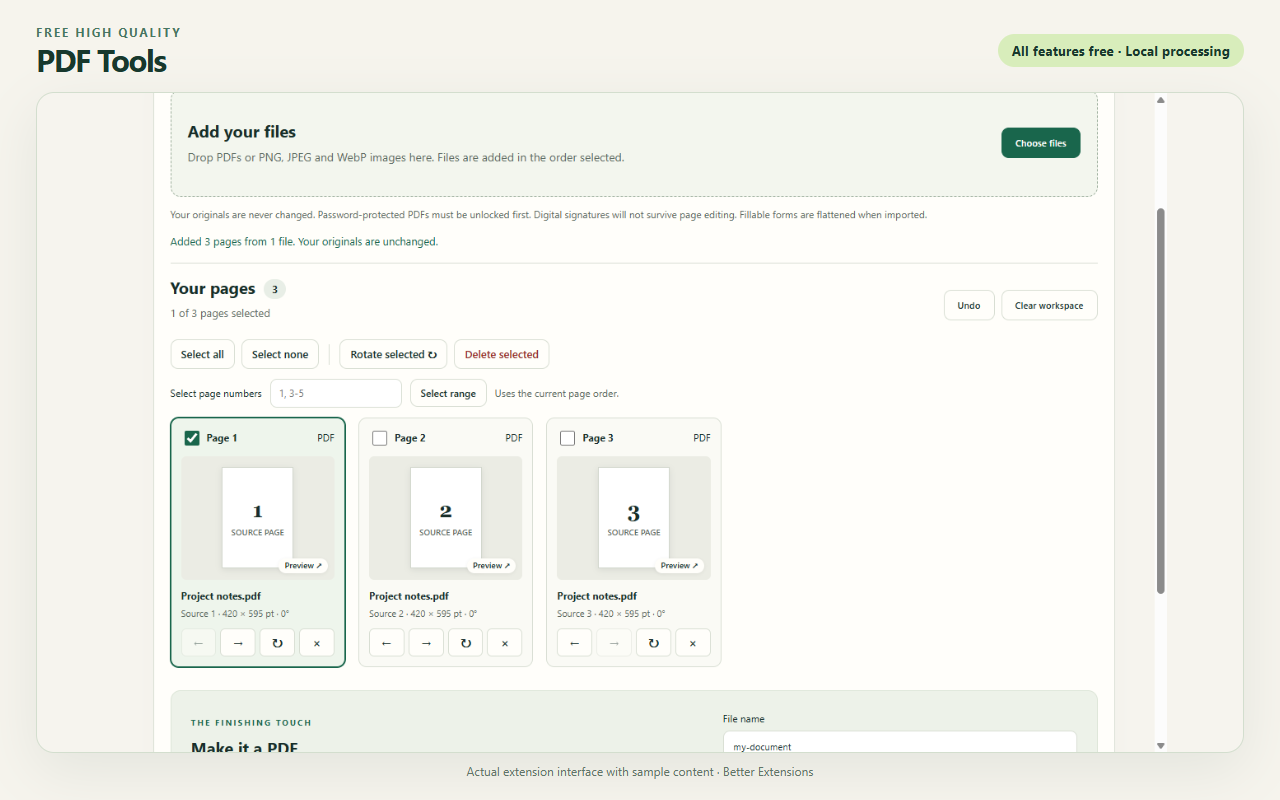This screenshot has width=1280, height=800.
Task: Click 'Added 3 pages from 1 file' message
Action: click(304, 242)
